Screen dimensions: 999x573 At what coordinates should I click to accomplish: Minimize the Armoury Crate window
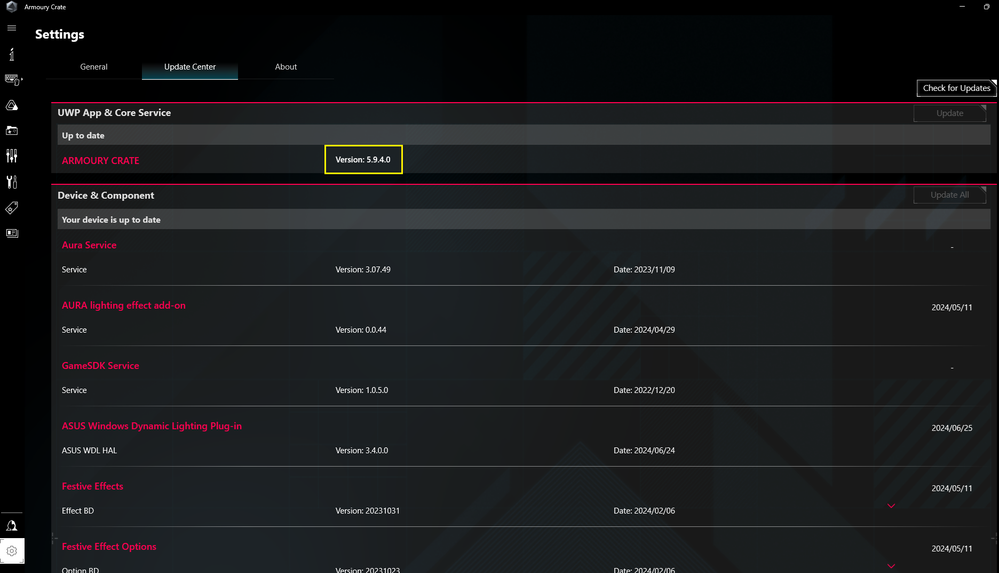(x=962, y=7)
